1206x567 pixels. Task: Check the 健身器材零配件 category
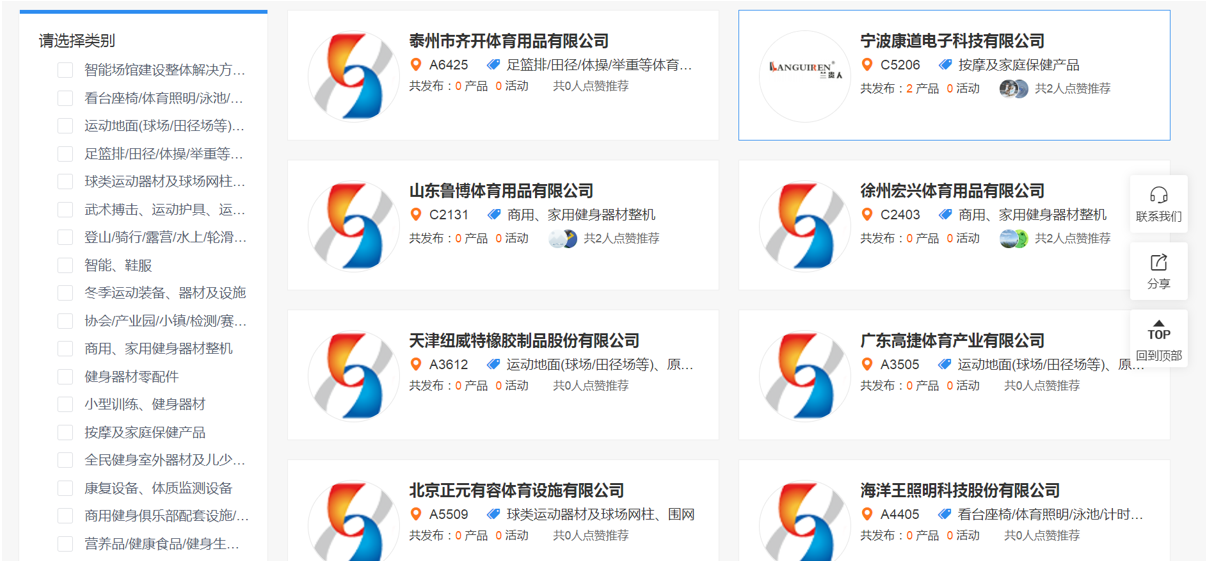pyautogui.click(x=65, y=377)
